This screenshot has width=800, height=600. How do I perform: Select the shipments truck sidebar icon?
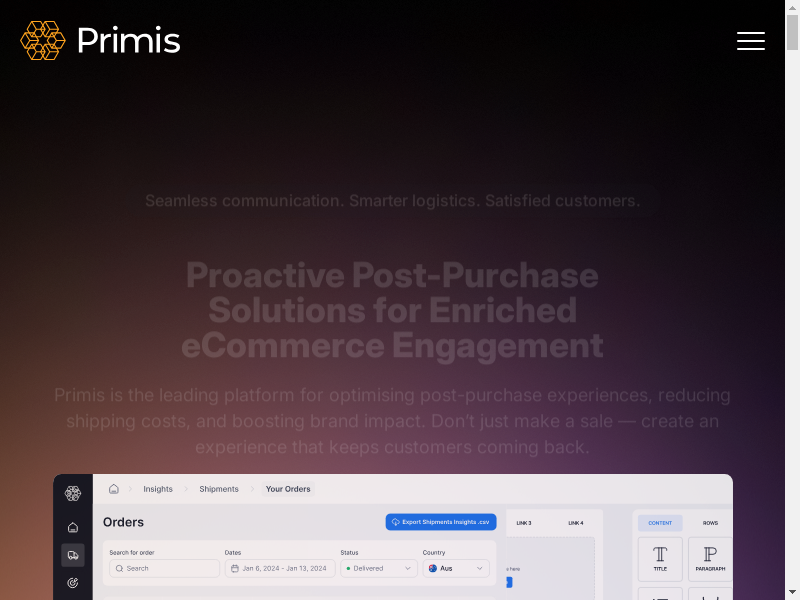pos(73,555)
